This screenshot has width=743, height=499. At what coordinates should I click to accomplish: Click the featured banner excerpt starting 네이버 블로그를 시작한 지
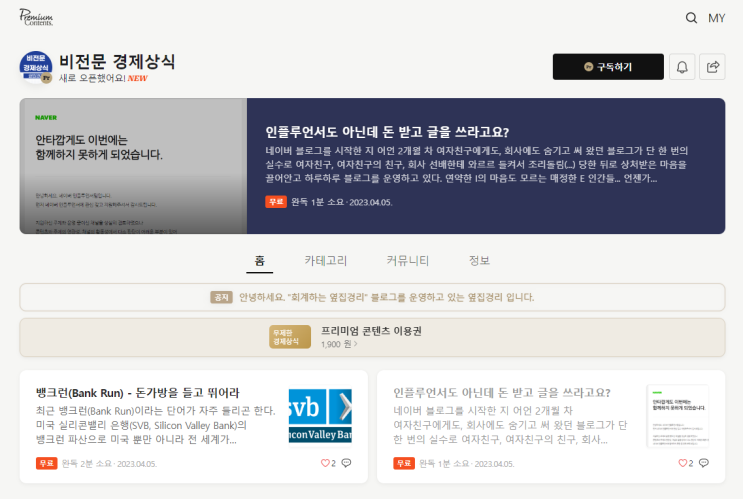[476, 164]
